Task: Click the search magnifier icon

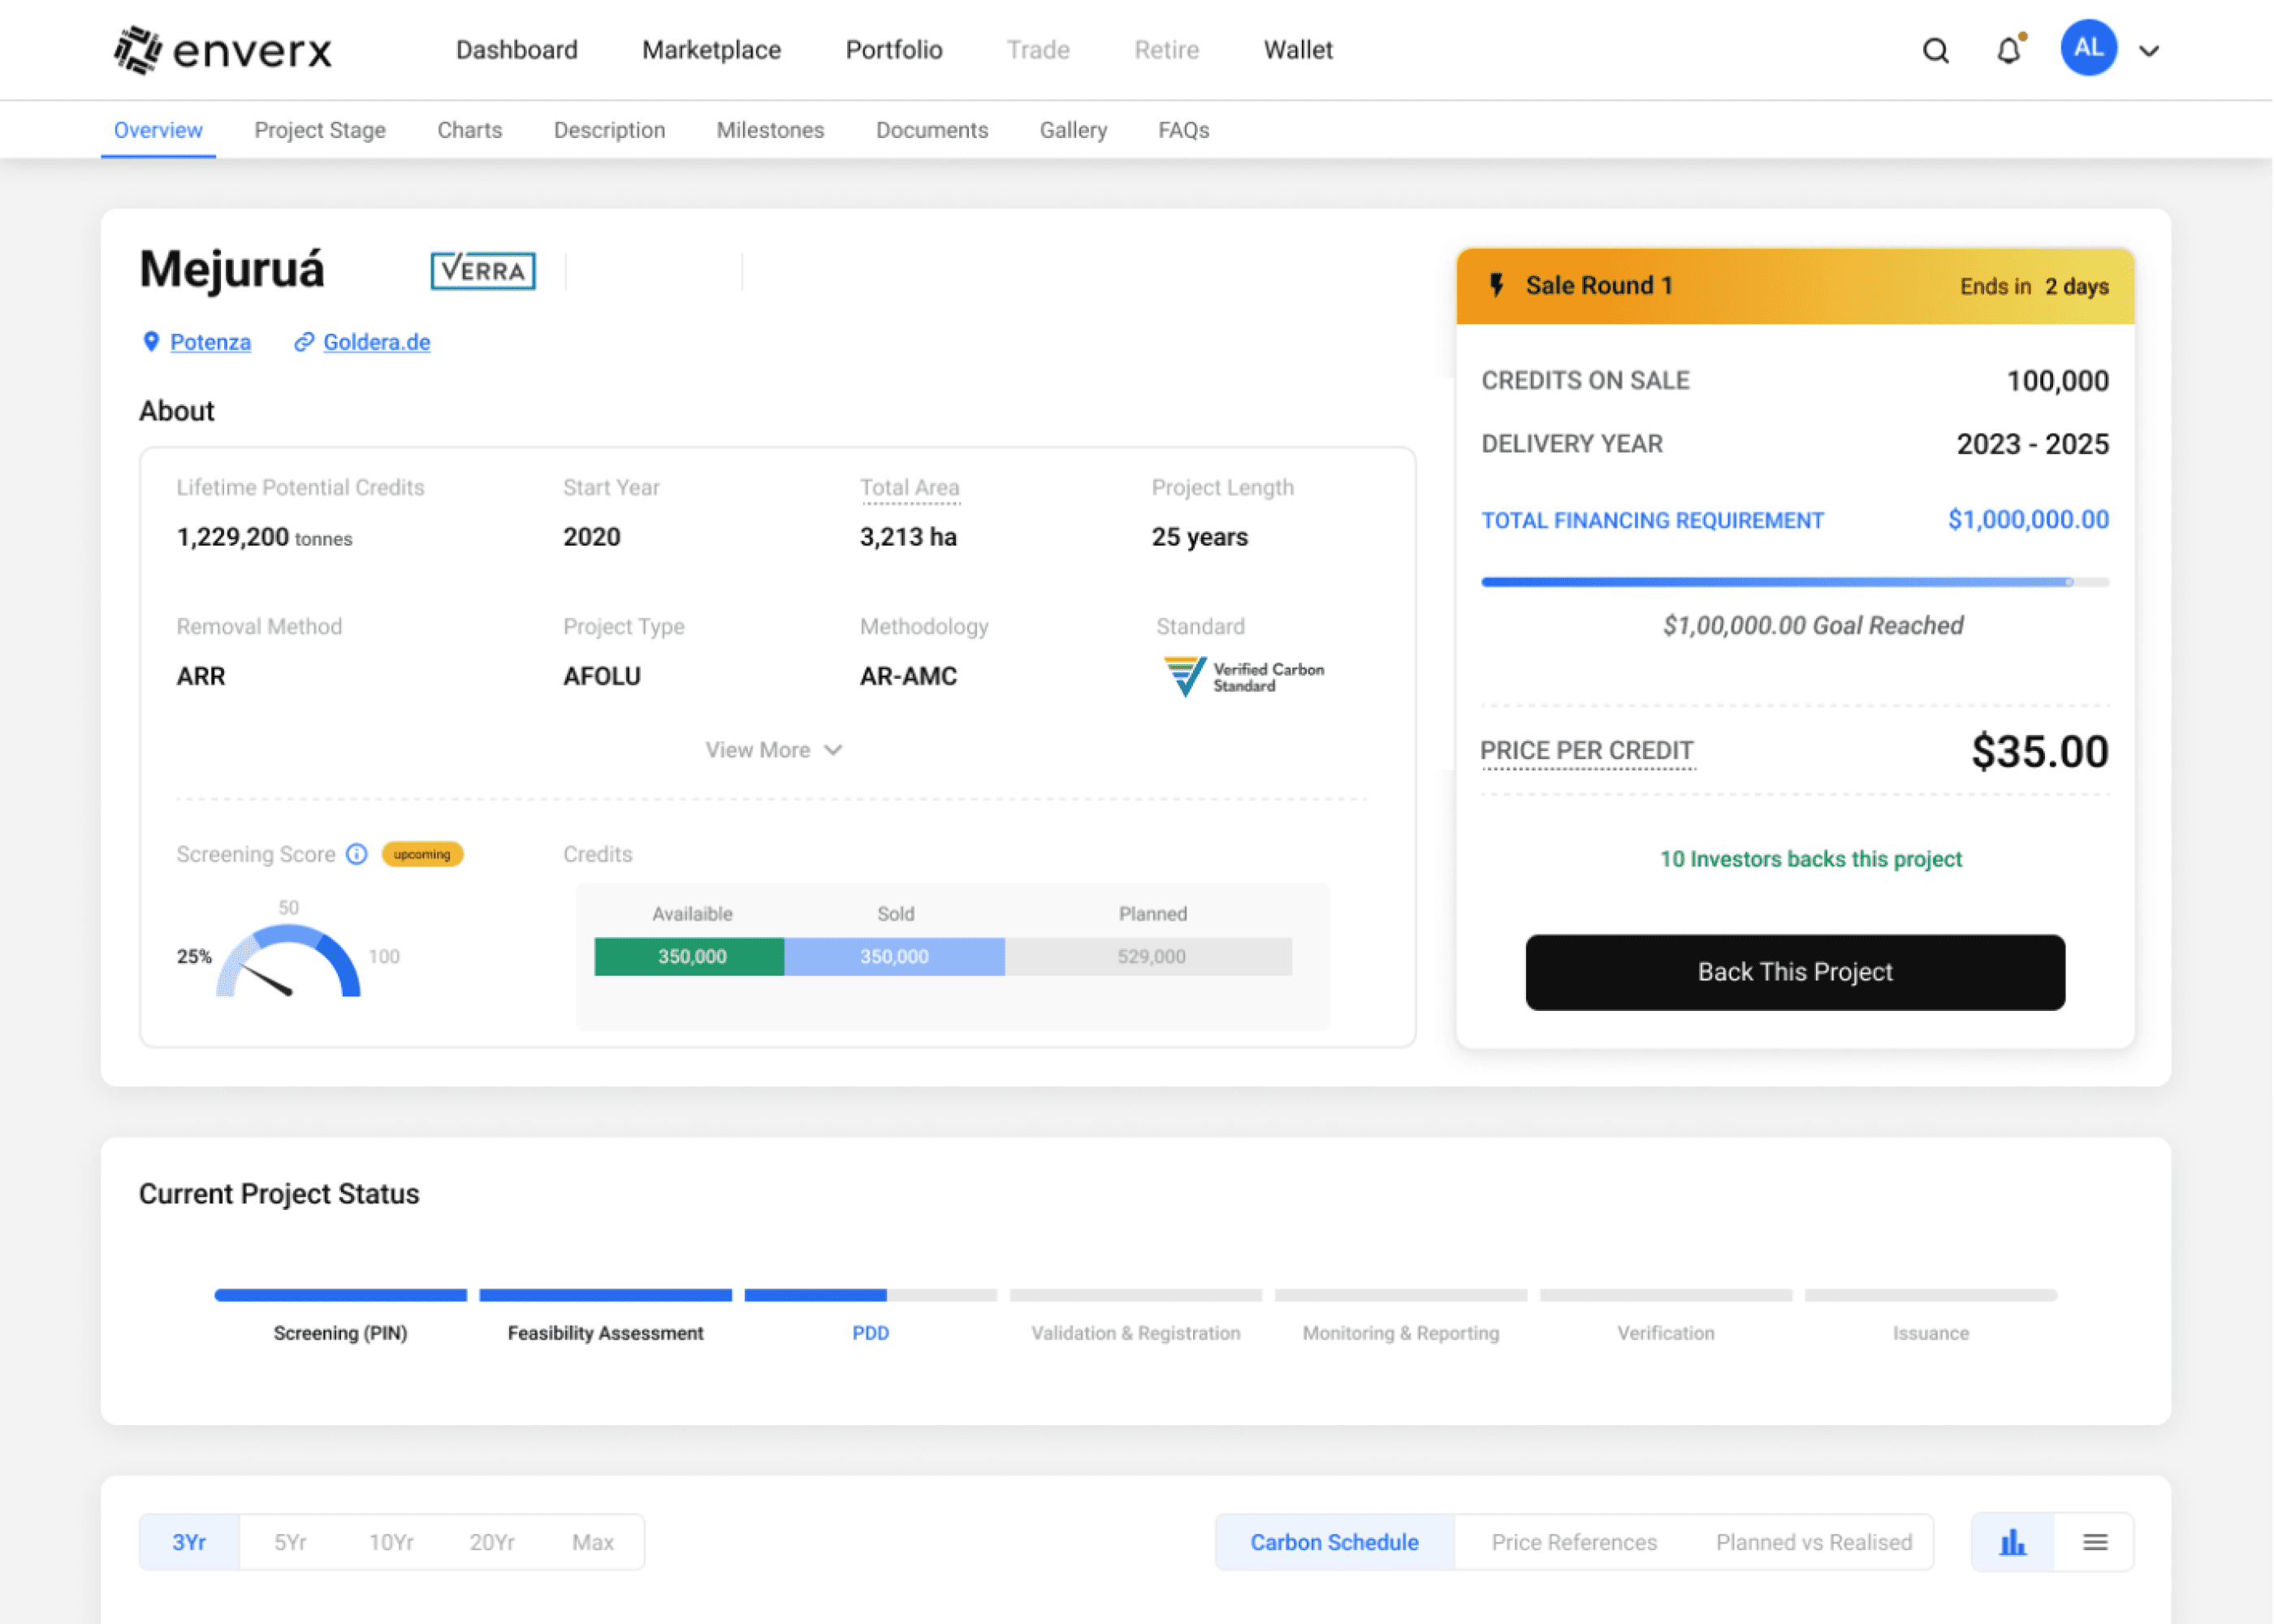Action: click(1935, 50)
